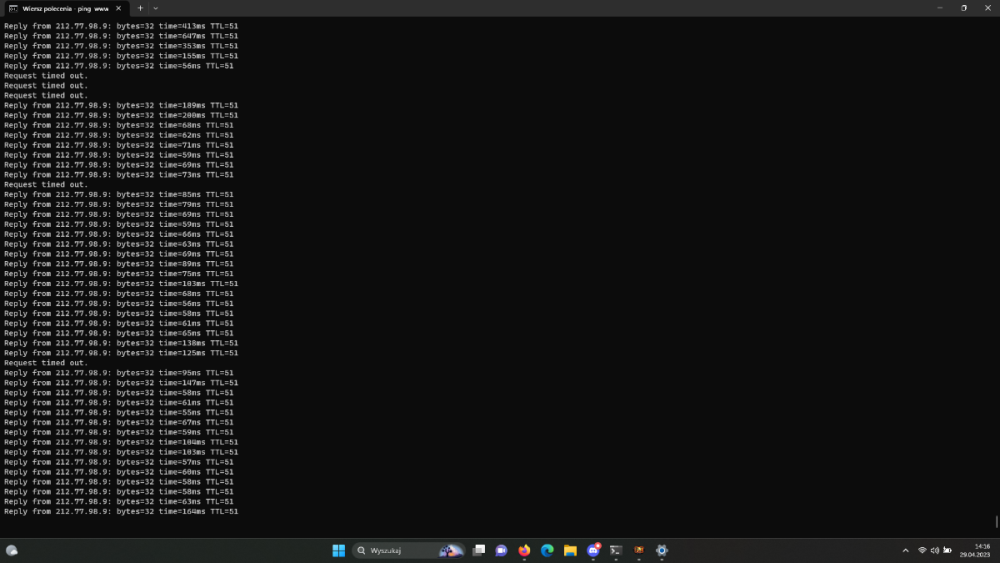Open Wi-Fi network quick settings
Screen dimensions: 1000x563
(x=922, y=550)
